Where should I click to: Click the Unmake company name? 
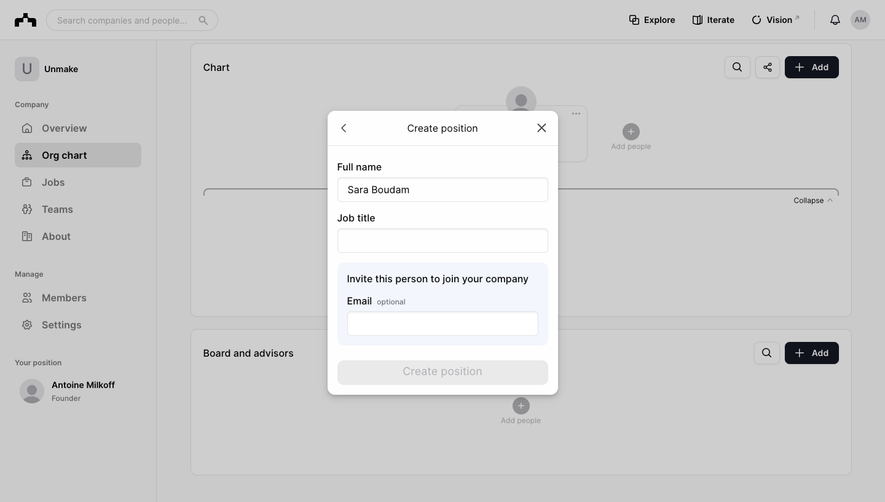pyautogui.click(x=61, y=69)
